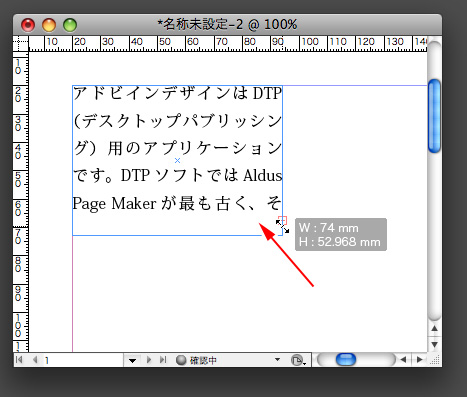
Task: Click the vertical scrollbar up arrow
Action: click(x=434, y=329)
